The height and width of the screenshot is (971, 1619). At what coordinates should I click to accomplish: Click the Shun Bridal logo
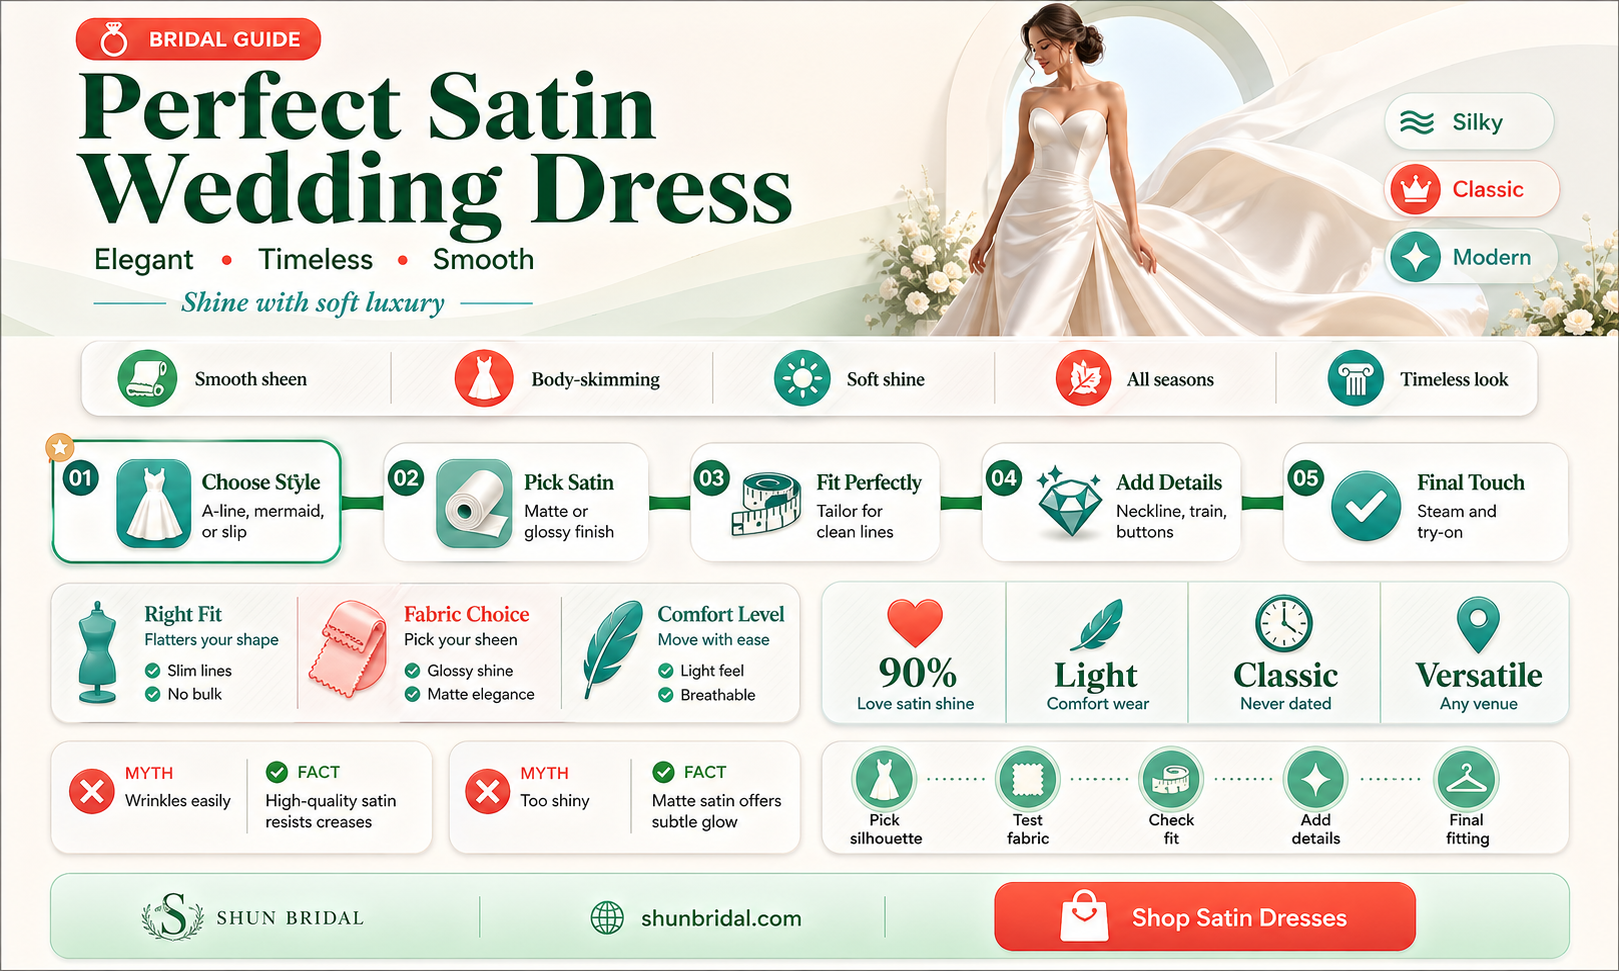pos(254,917)
